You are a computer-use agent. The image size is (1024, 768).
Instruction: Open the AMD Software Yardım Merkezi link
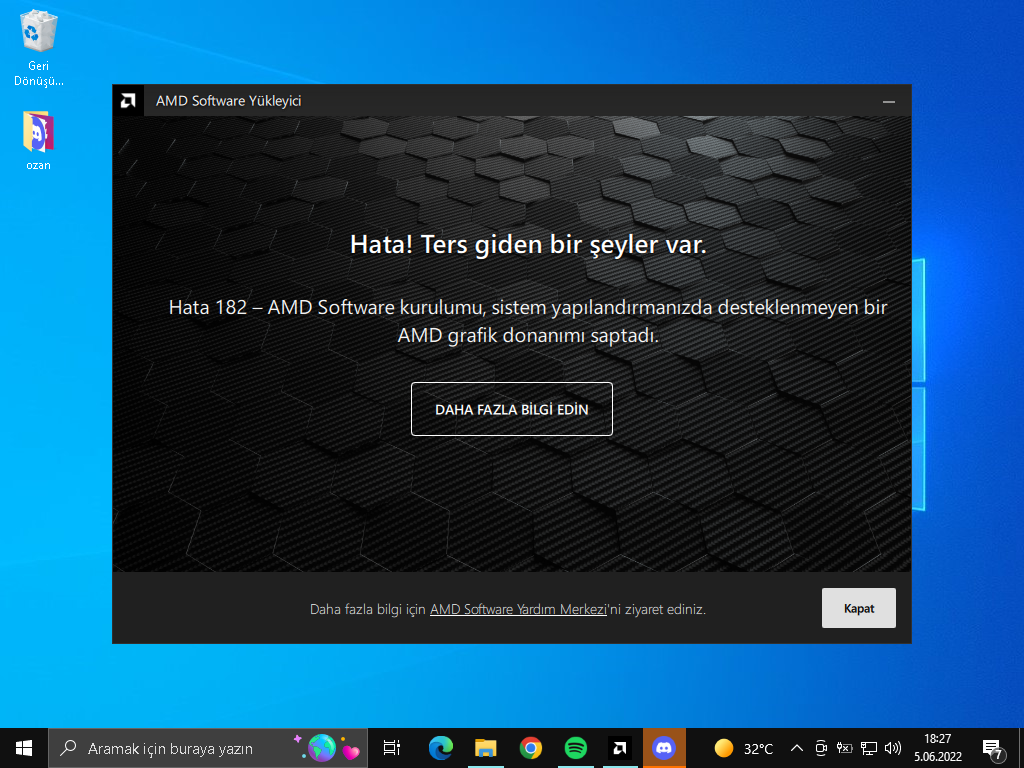coord(518,609)
